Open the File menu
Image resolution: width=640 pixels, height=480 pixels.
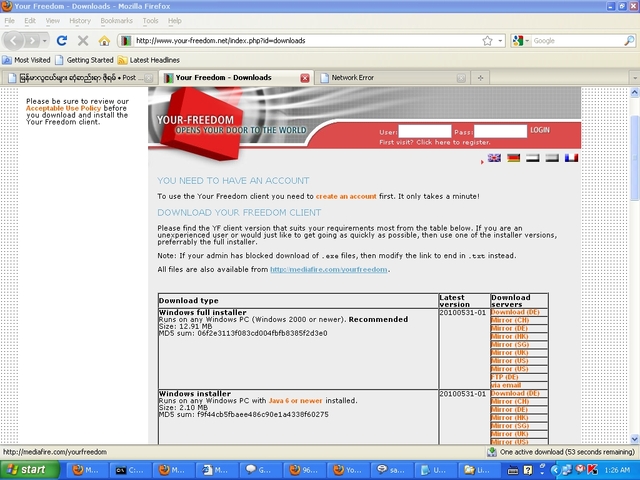(x=9, y=20)
